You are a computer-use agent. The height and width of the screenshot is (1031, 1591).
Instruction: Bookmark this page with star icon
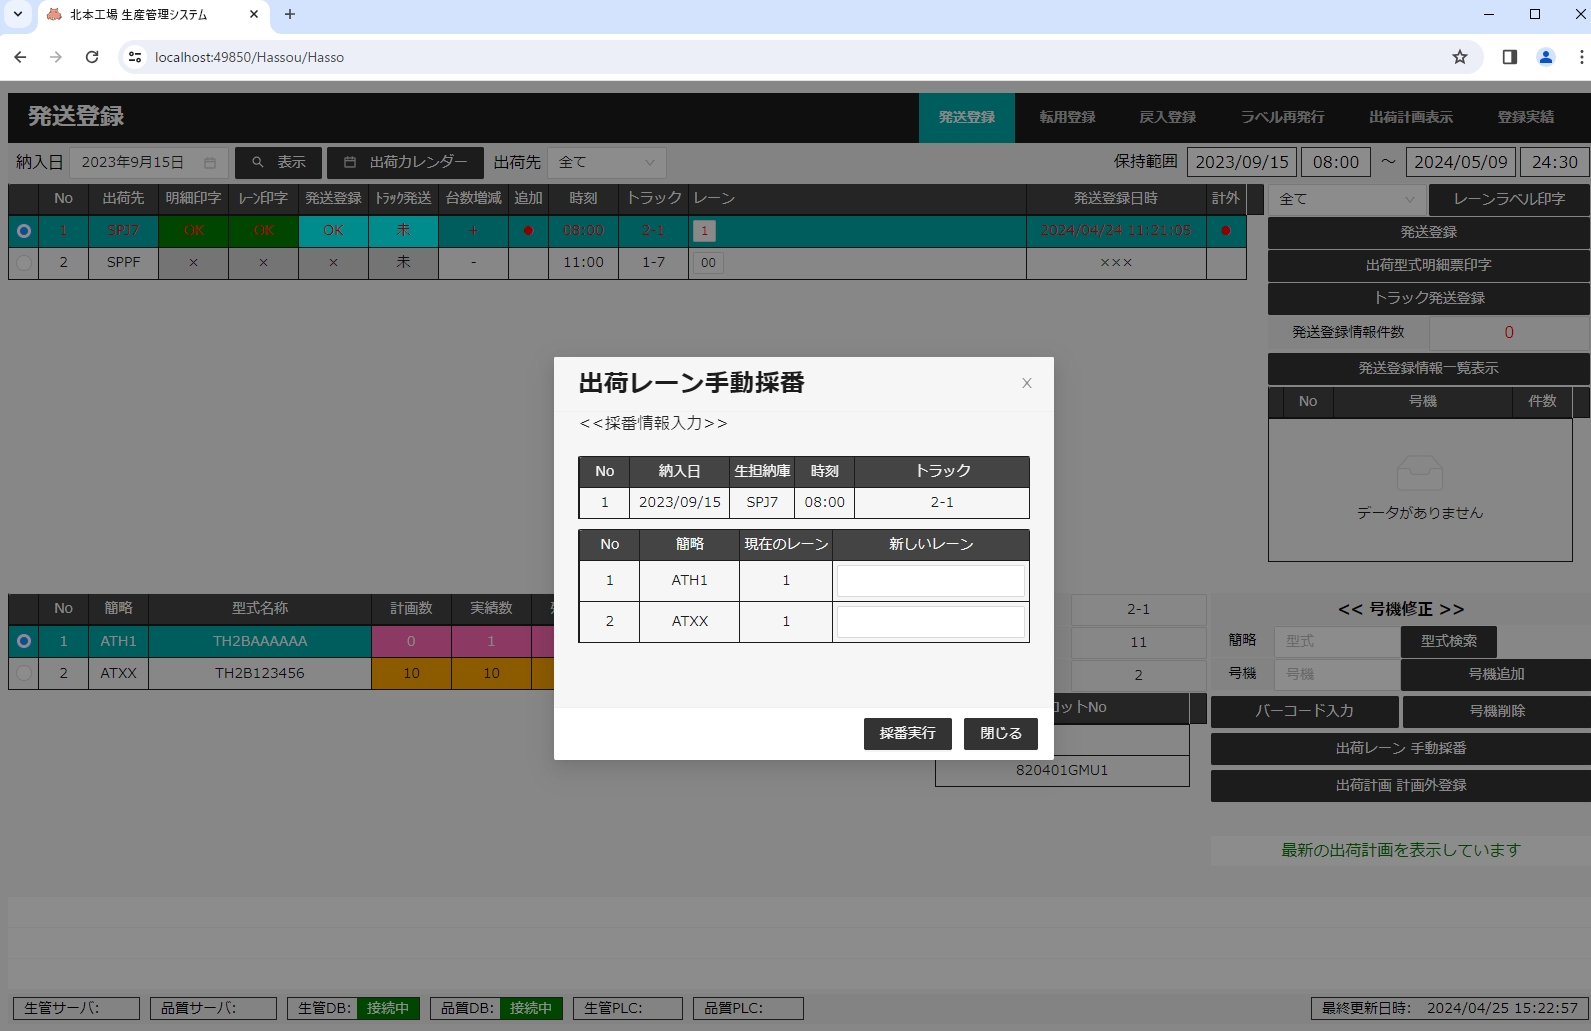coord(1460,57)
